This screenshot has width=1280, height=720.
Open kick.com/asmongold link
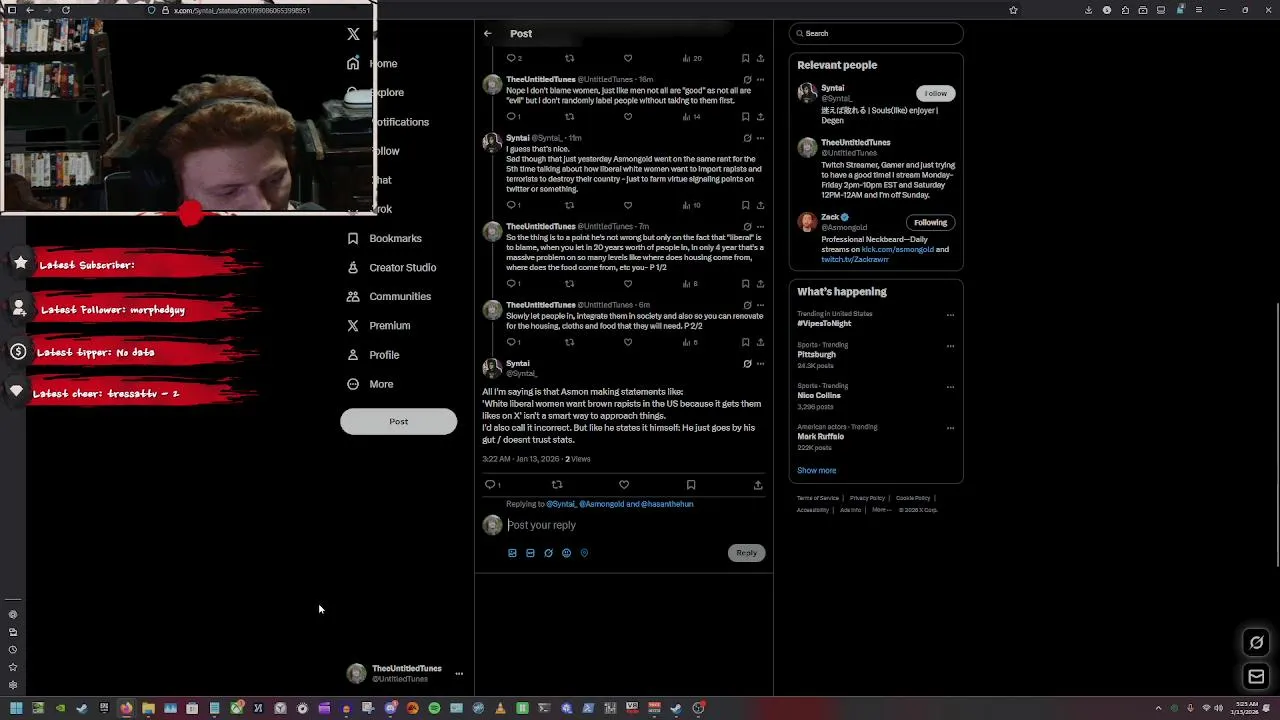click(897, 250)
